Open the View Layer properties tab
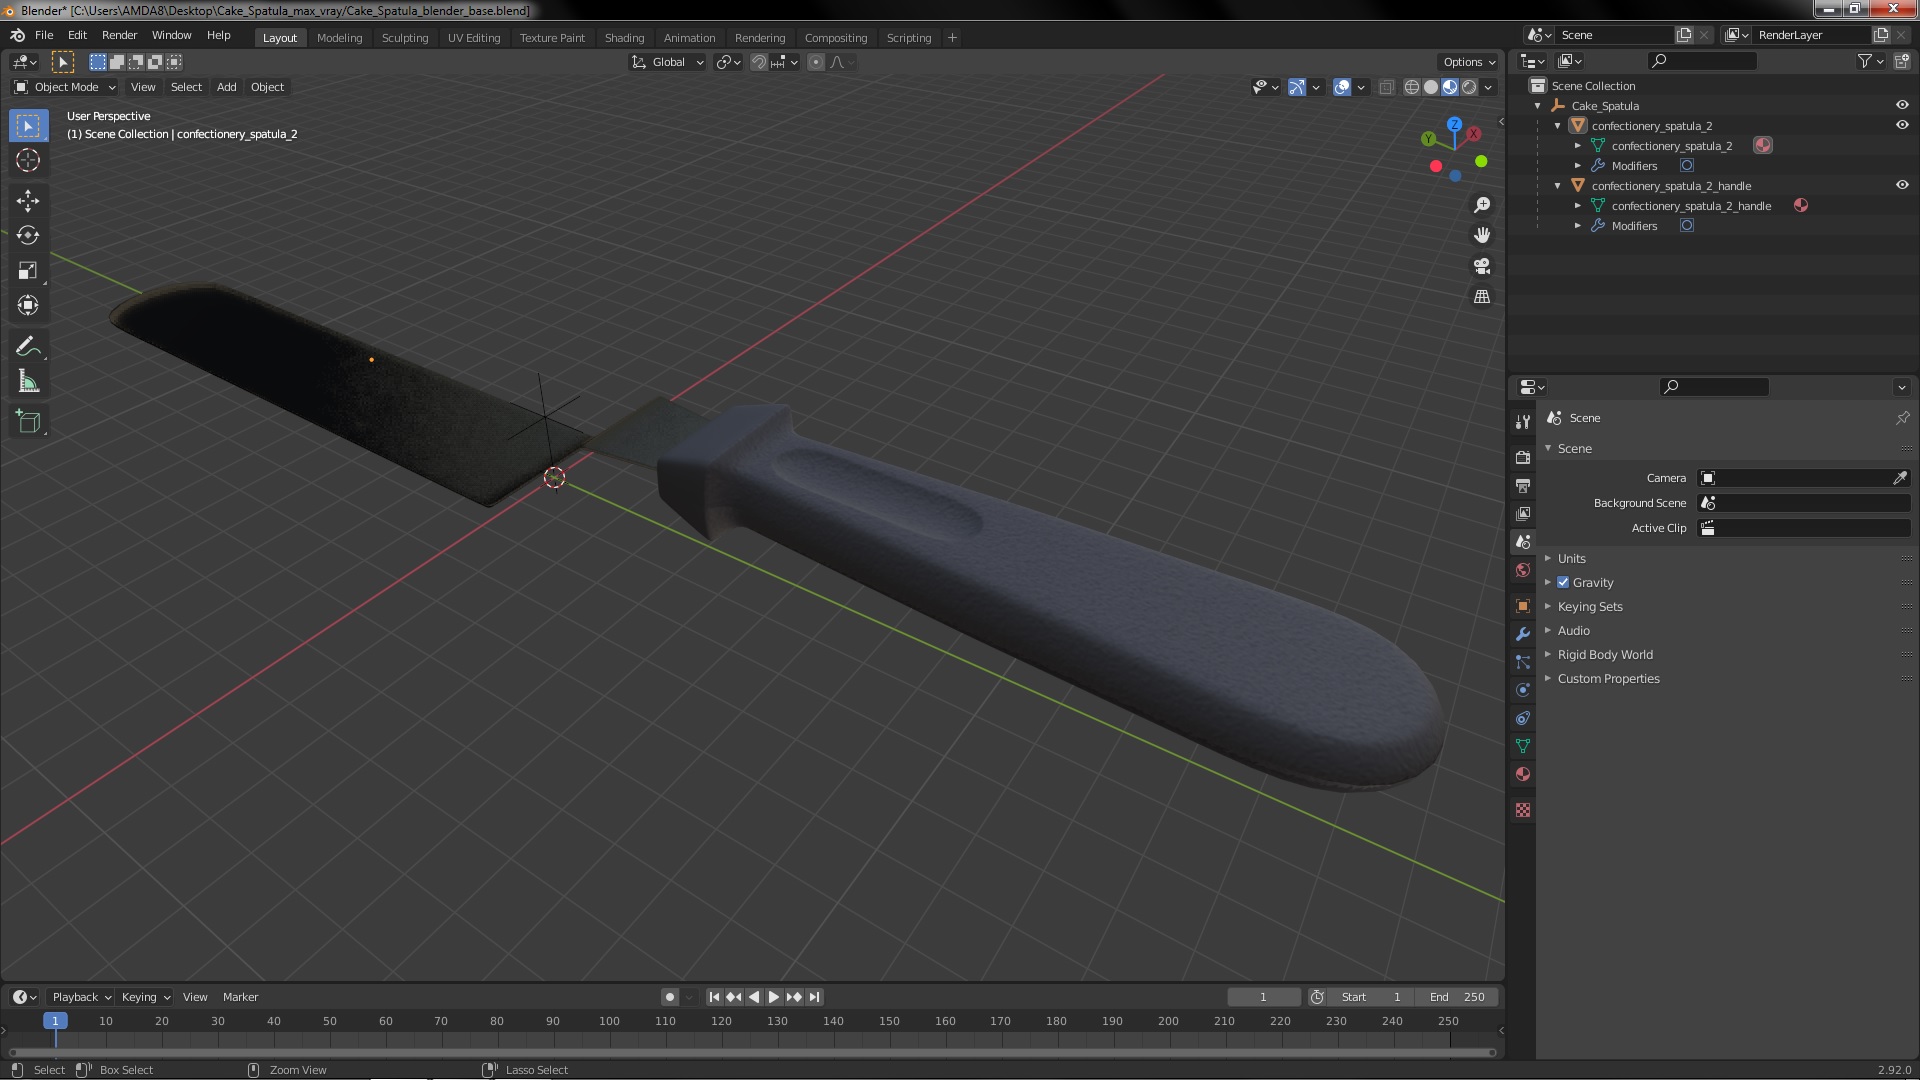The width and height of the screenshot is (1920, 1080). 1523,513
